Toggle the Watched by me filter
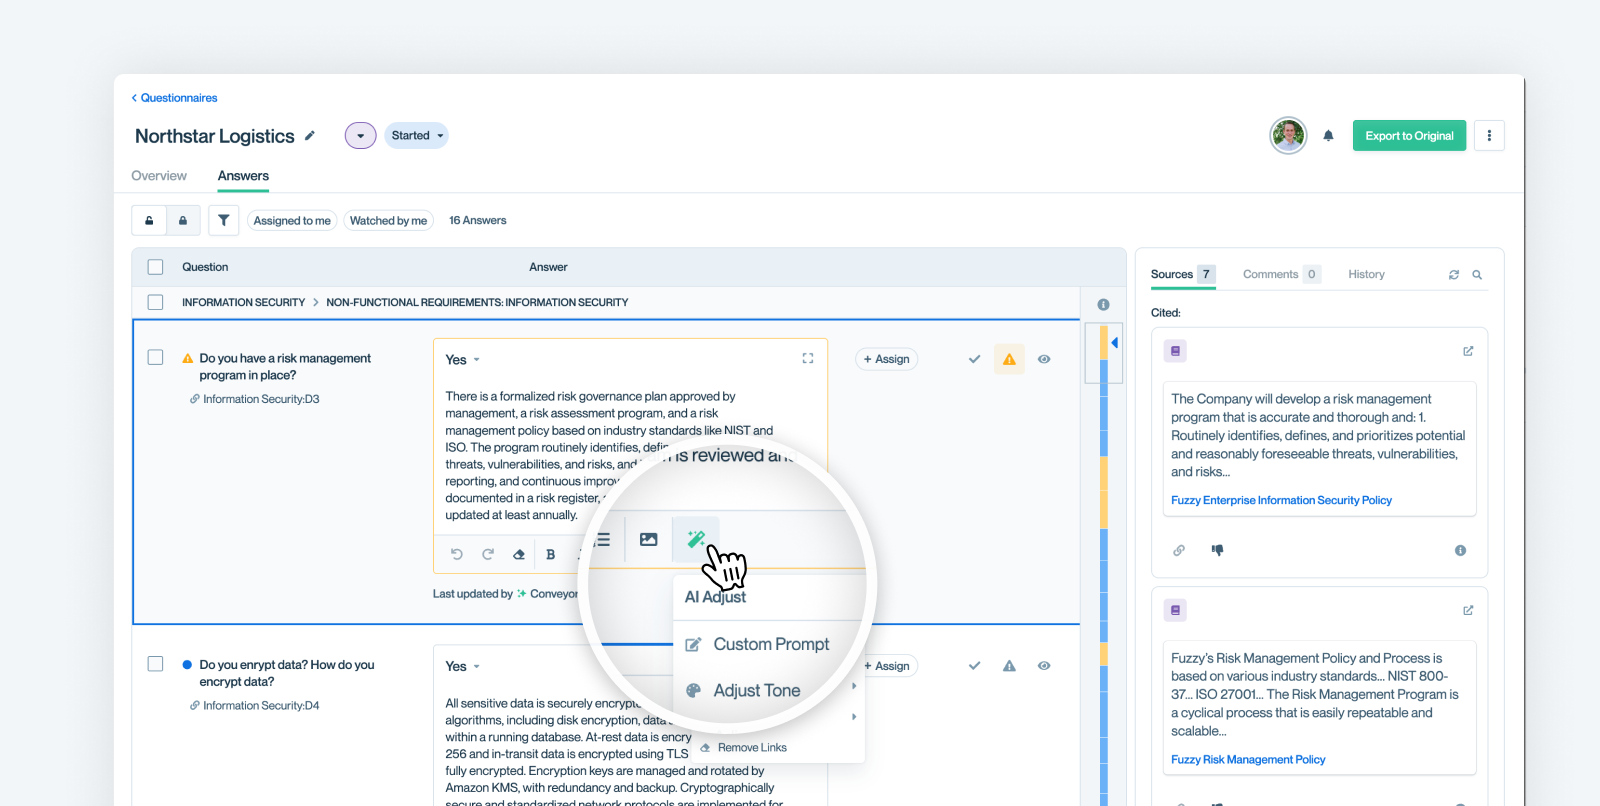 tap(388, 221)
